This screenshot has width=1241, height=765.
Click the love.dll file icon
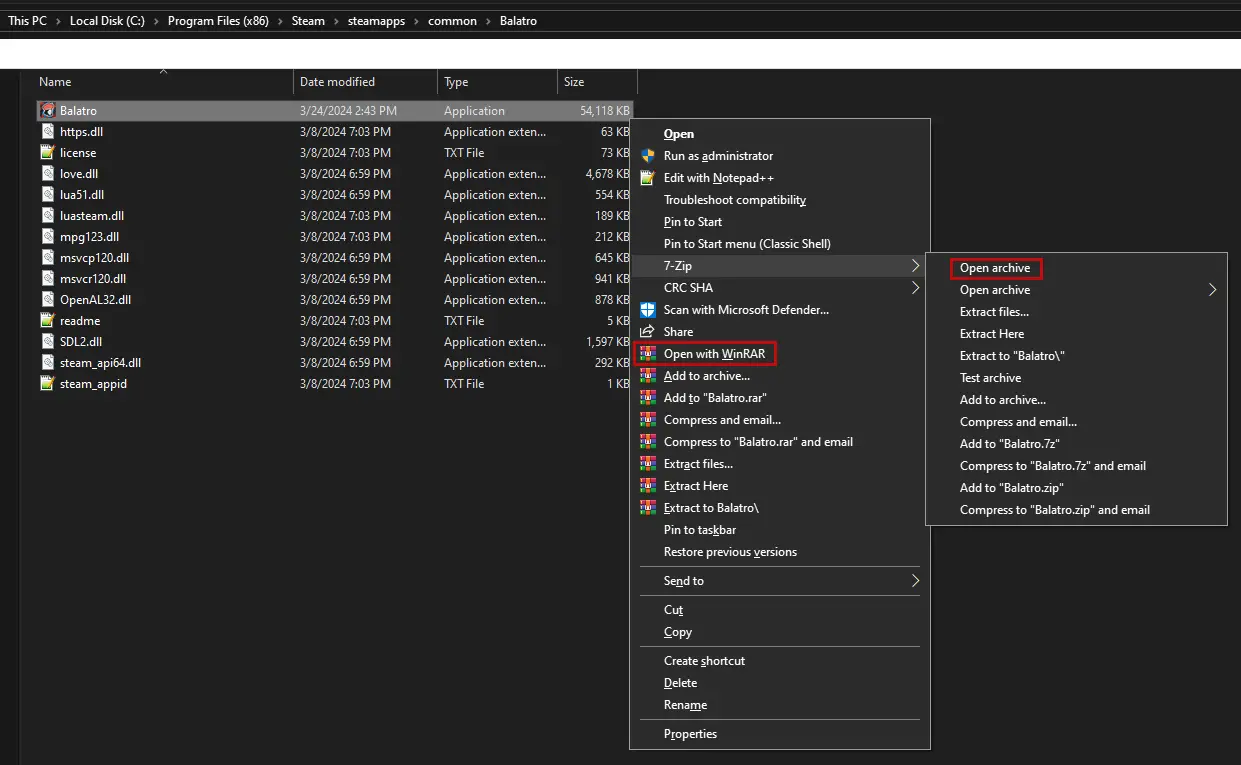pos(47,174)
